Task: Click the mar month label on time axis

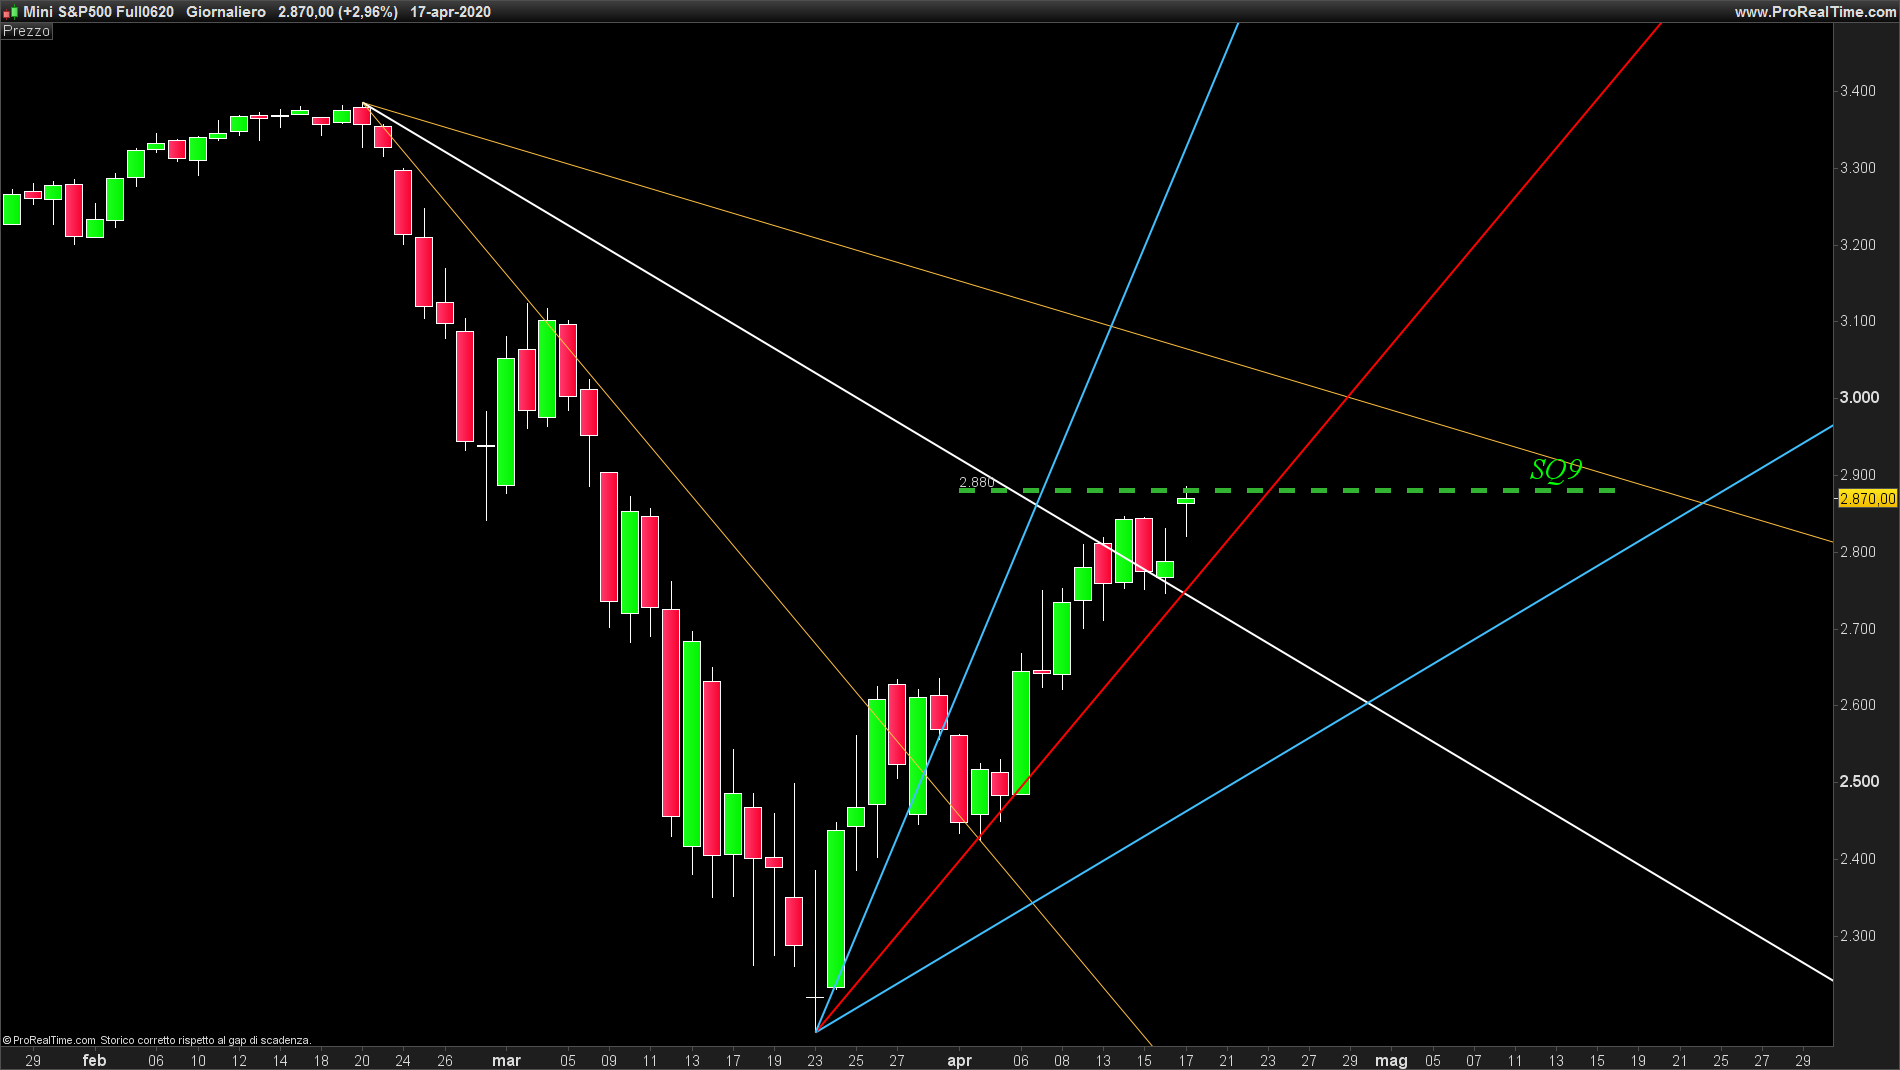Action: coord(507,1060)
